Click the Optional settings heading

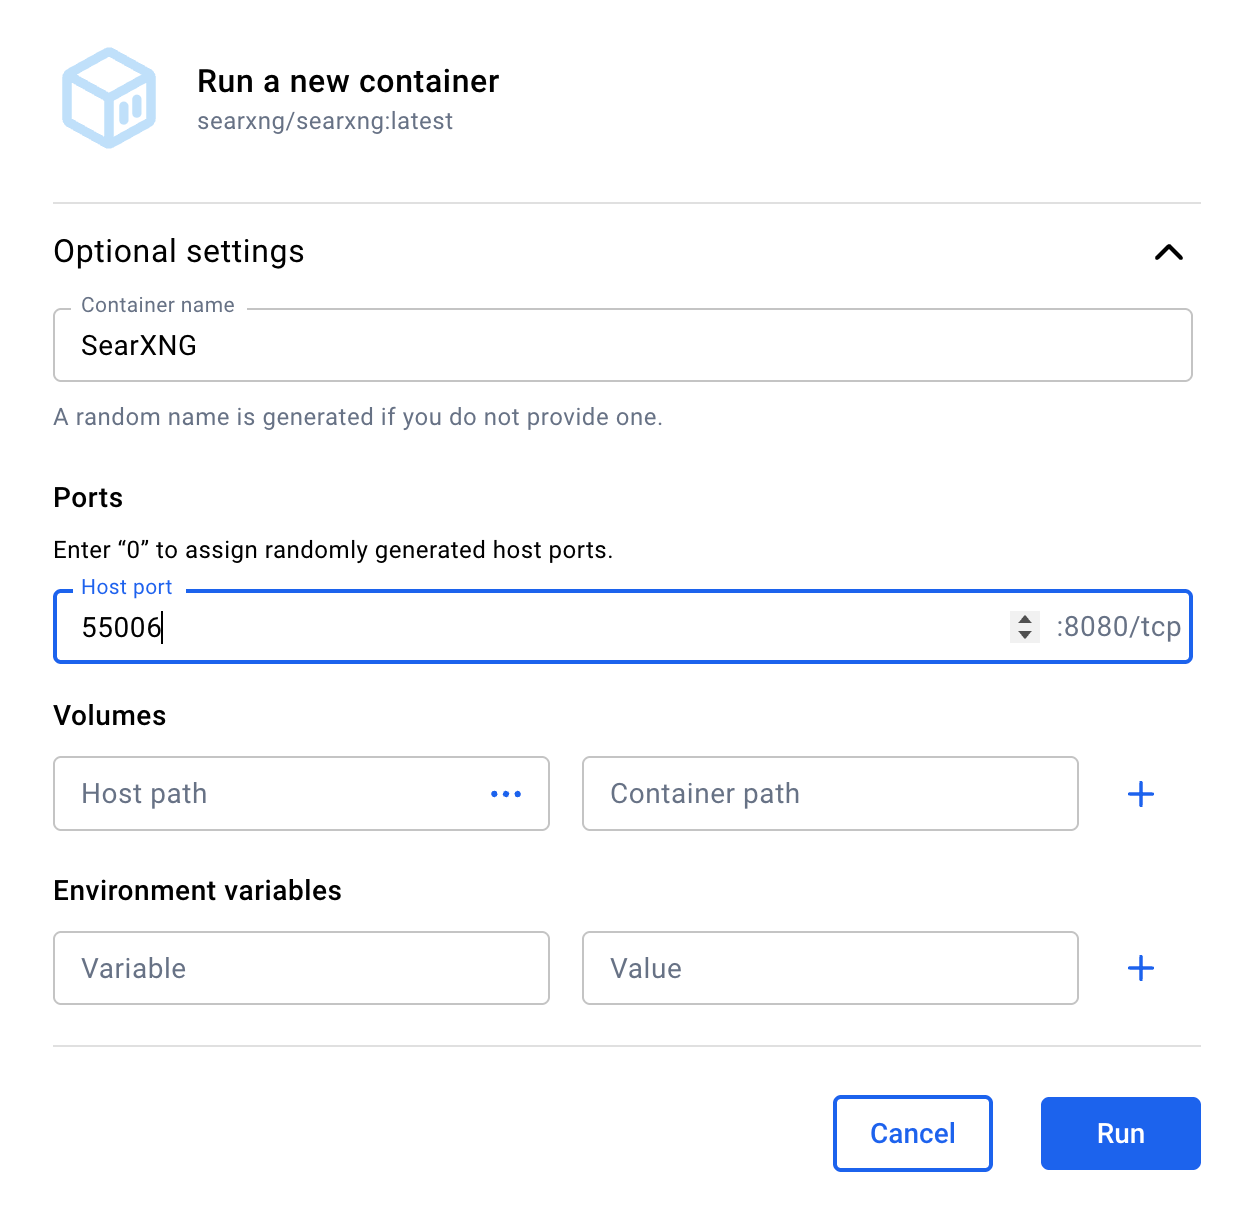179,251
